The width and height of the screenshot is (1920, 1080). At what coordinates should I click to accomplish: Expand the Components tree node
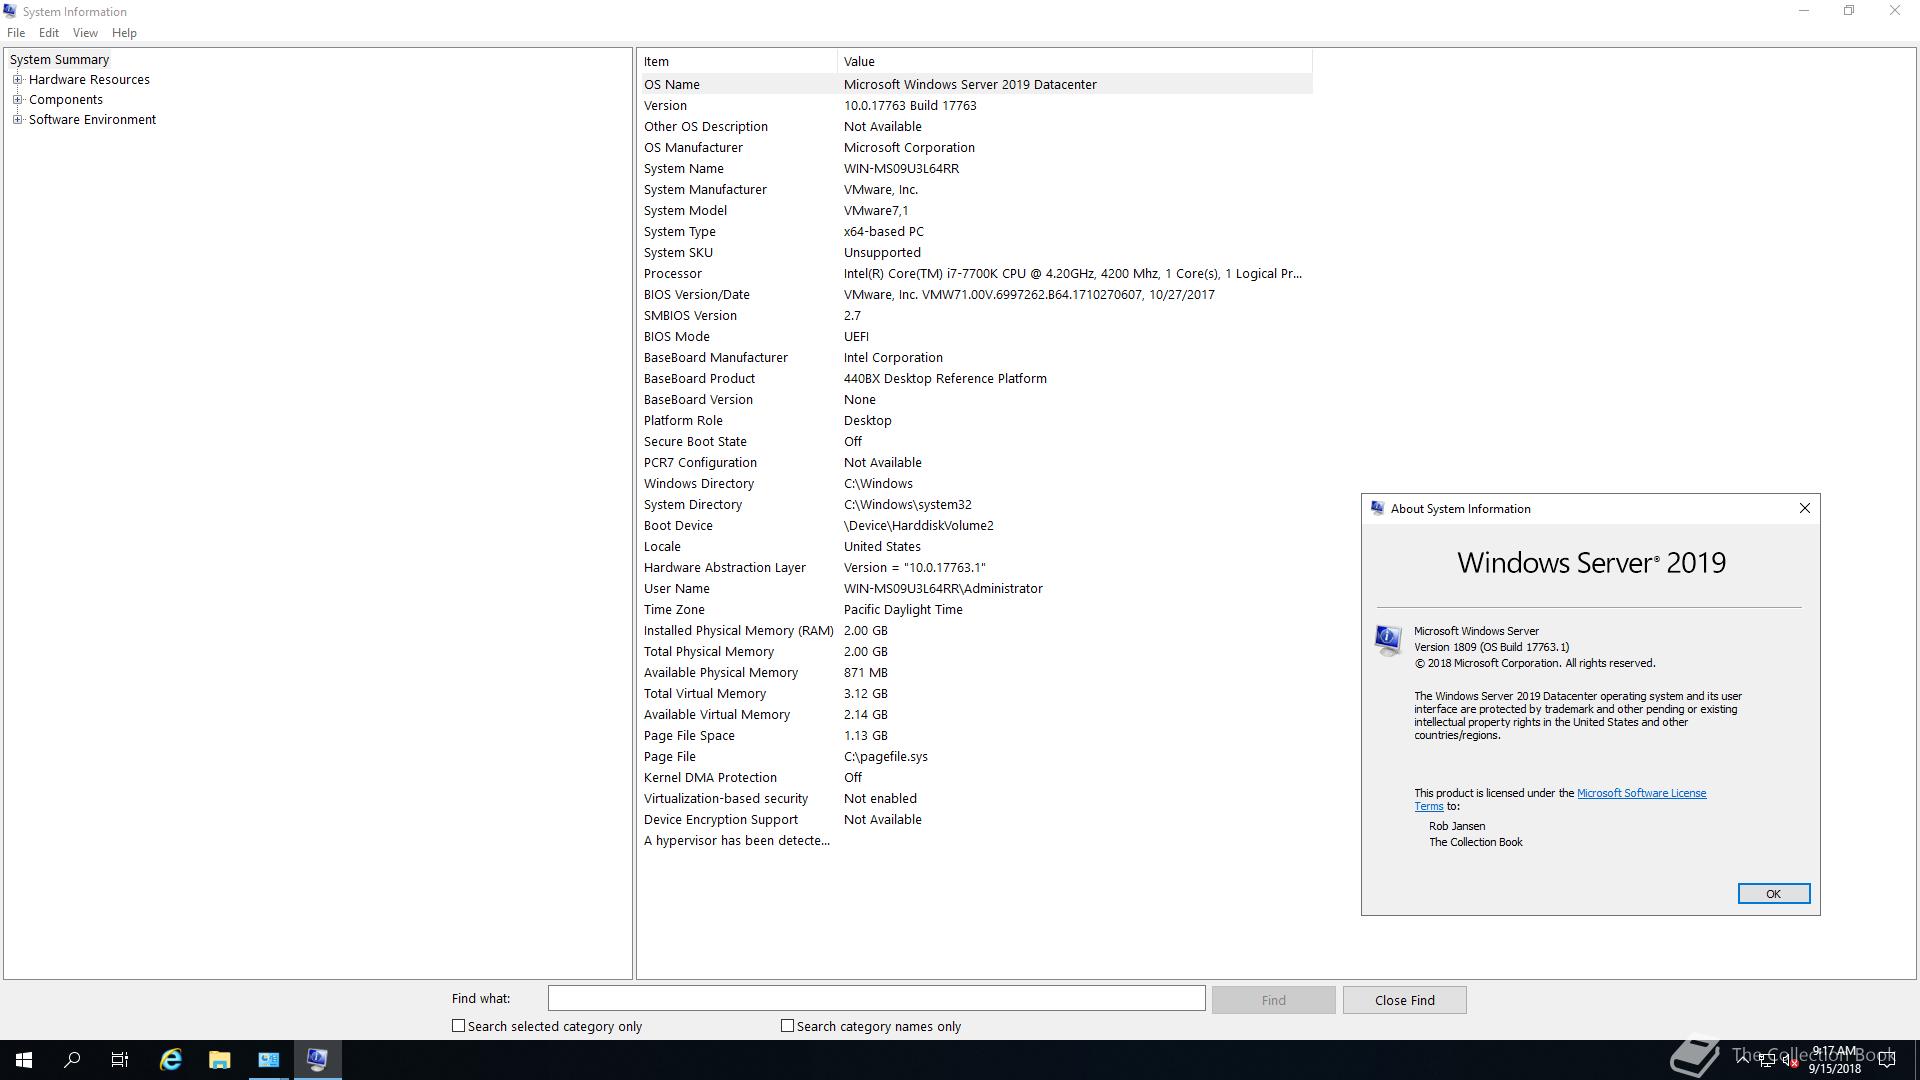point(17,99)
